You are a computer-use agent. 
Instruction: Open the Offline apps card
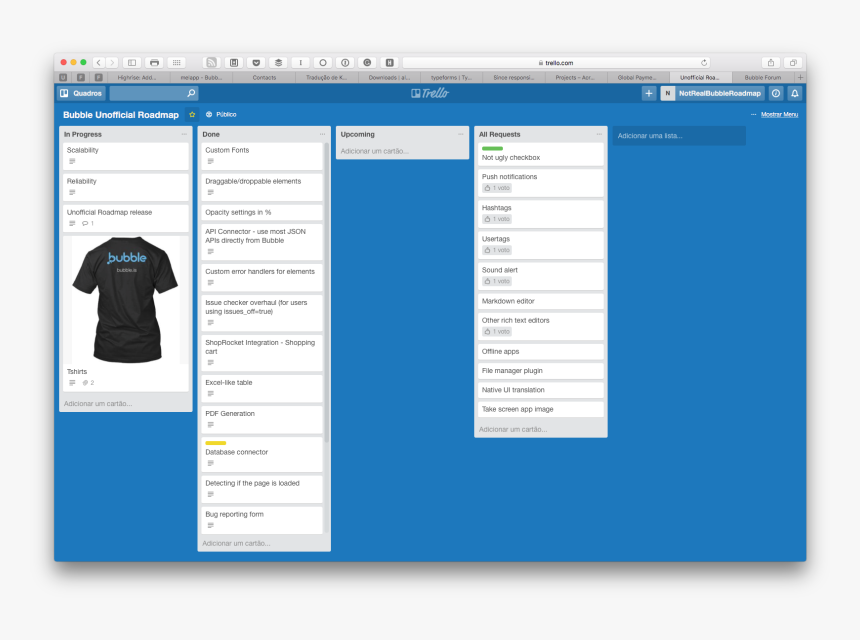540,352
